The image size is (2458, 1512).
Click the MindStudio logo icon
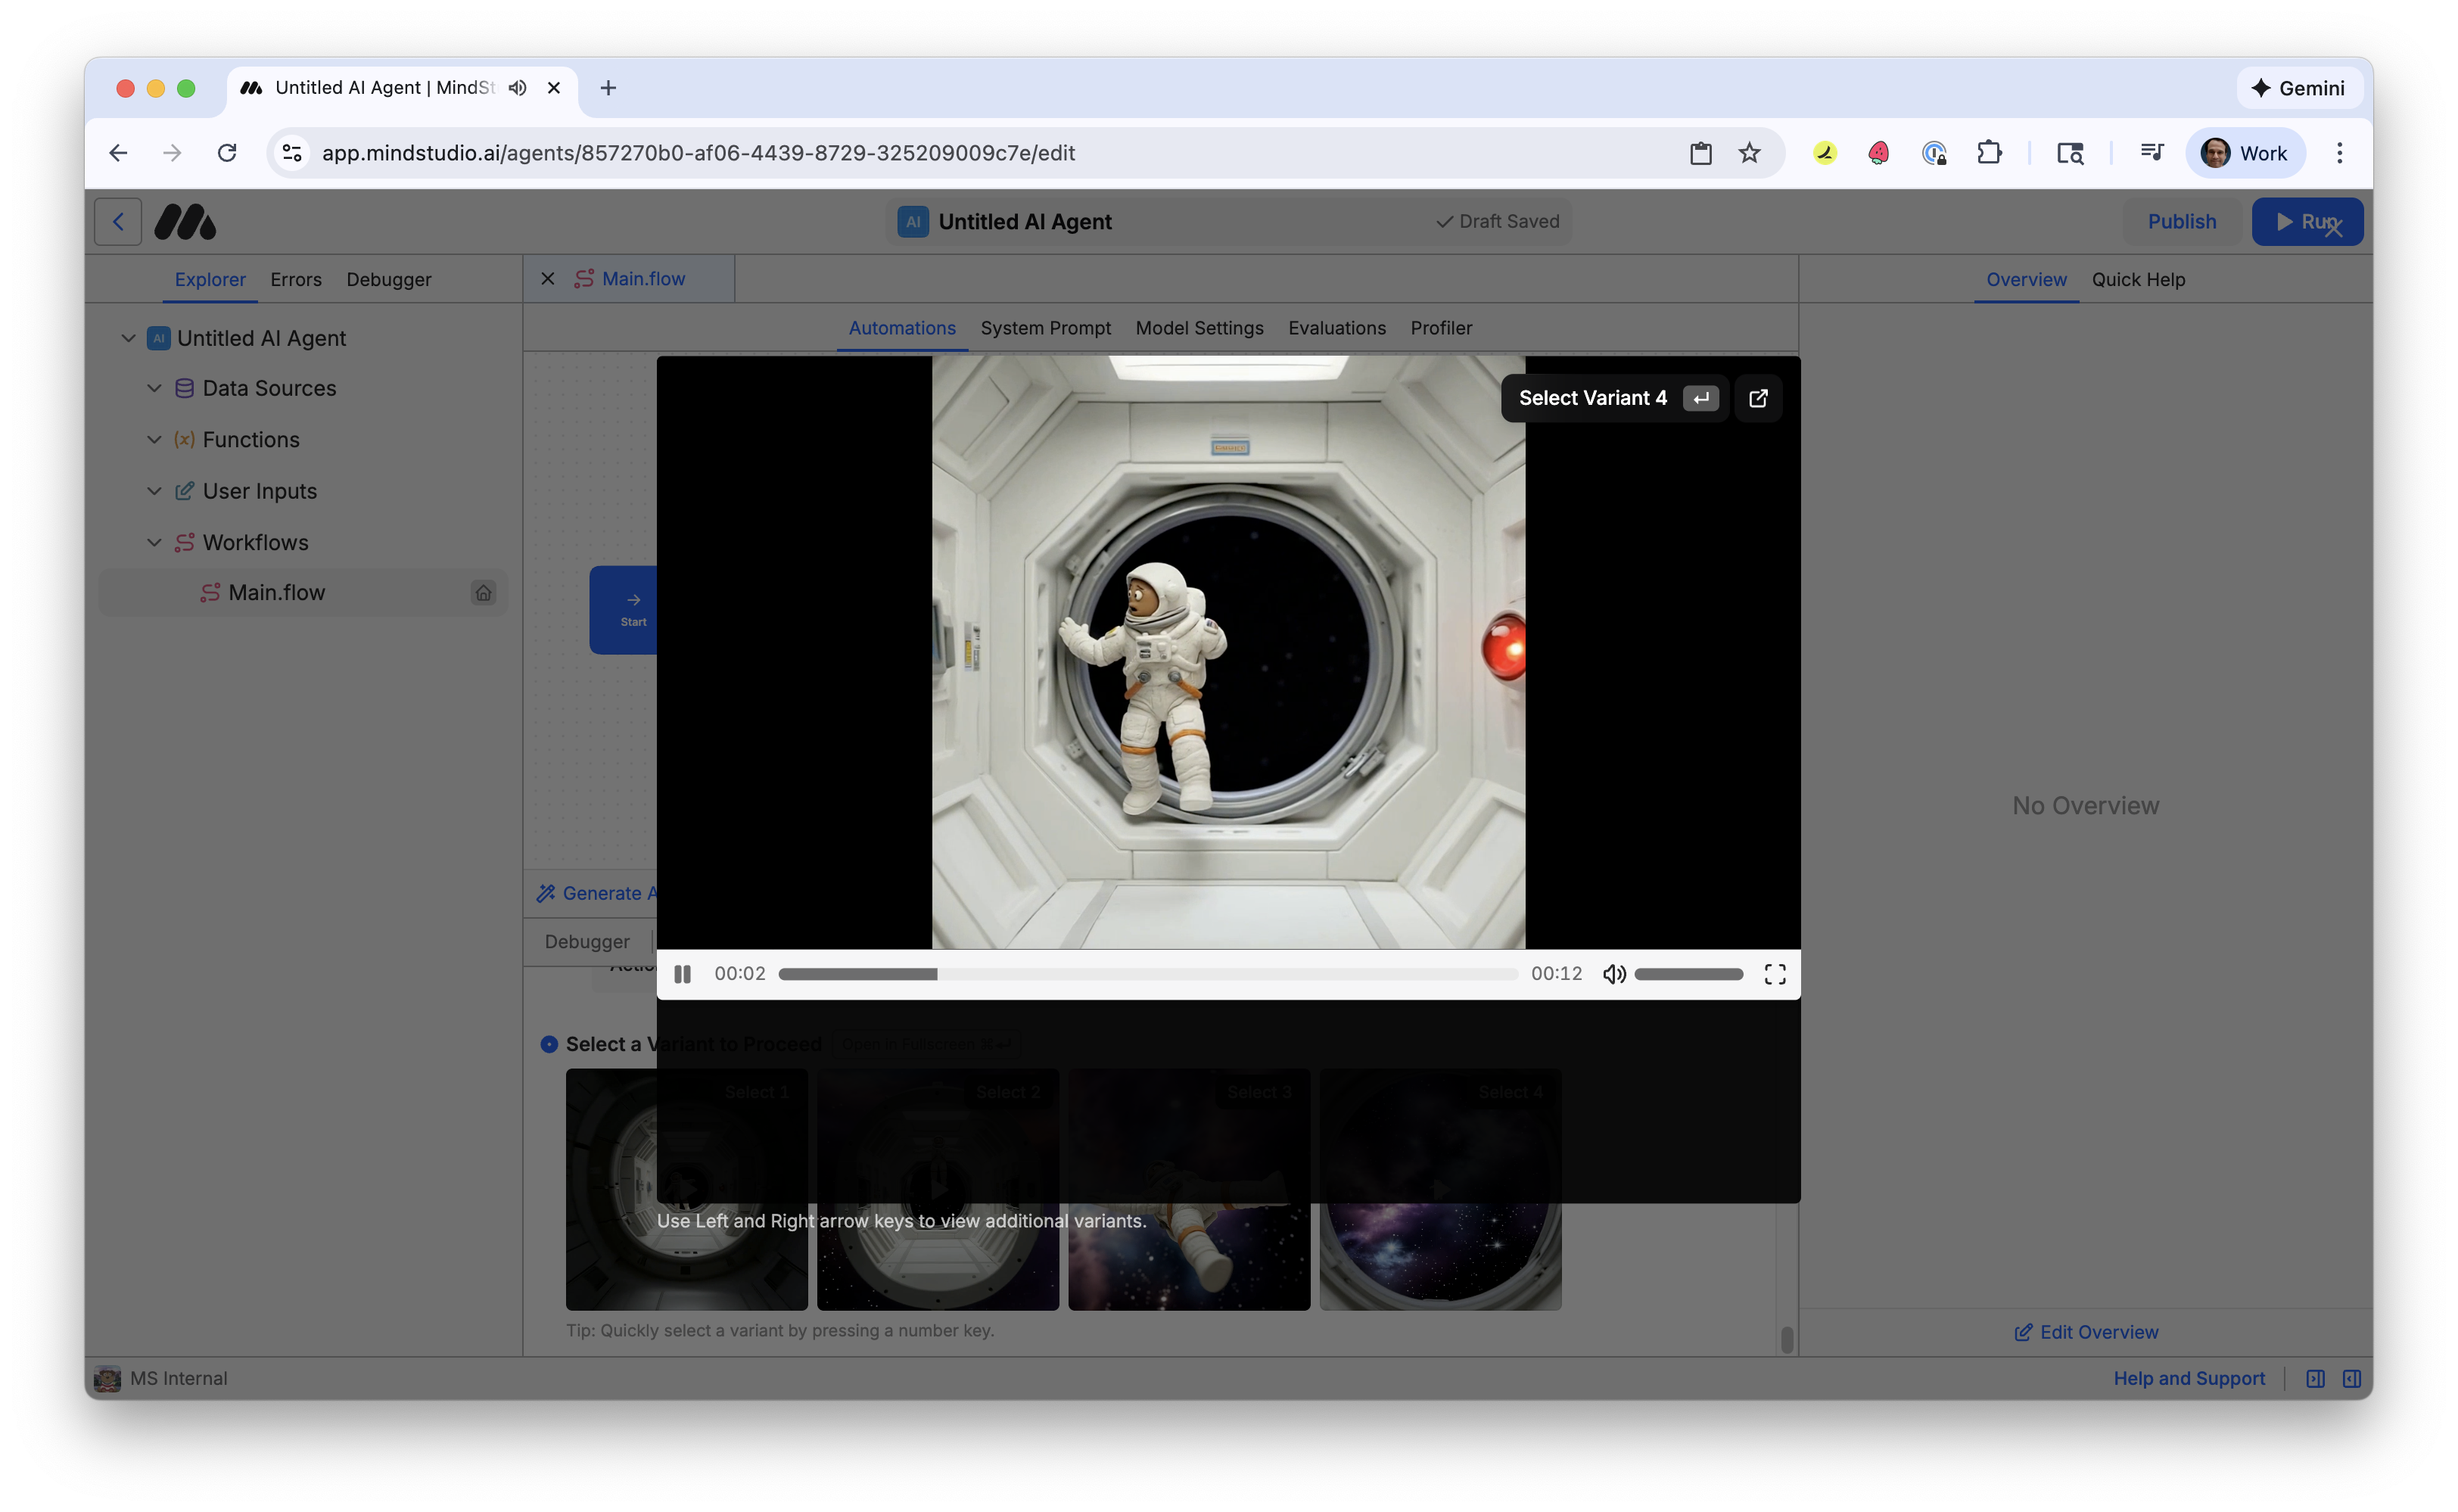(185, 221)
